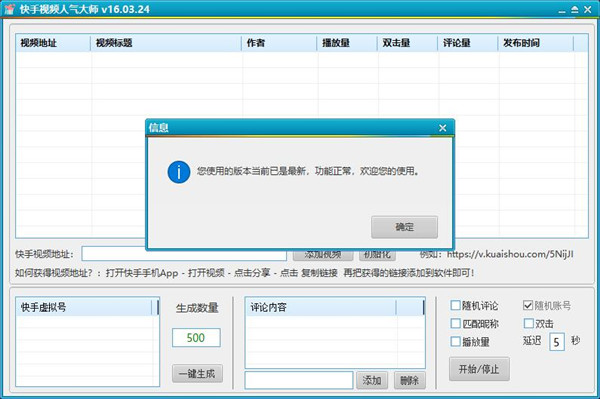Minimize the main window
Image resolution: width=600 pixels, height=399 pixels.
click(x=562, y=10)
